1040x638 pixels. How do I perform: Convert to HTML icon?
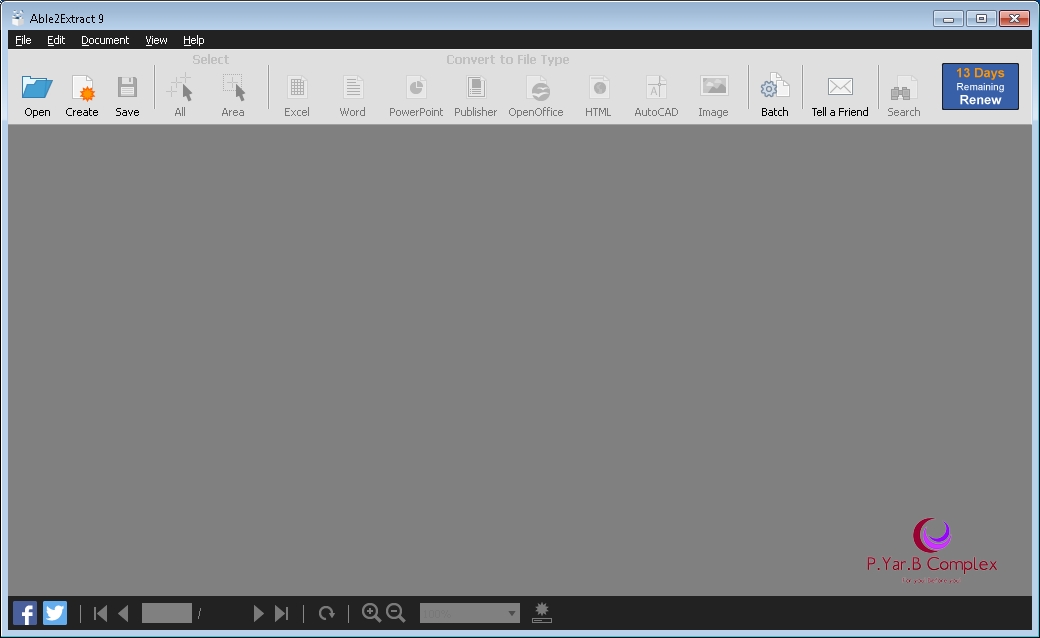[598, 88]
